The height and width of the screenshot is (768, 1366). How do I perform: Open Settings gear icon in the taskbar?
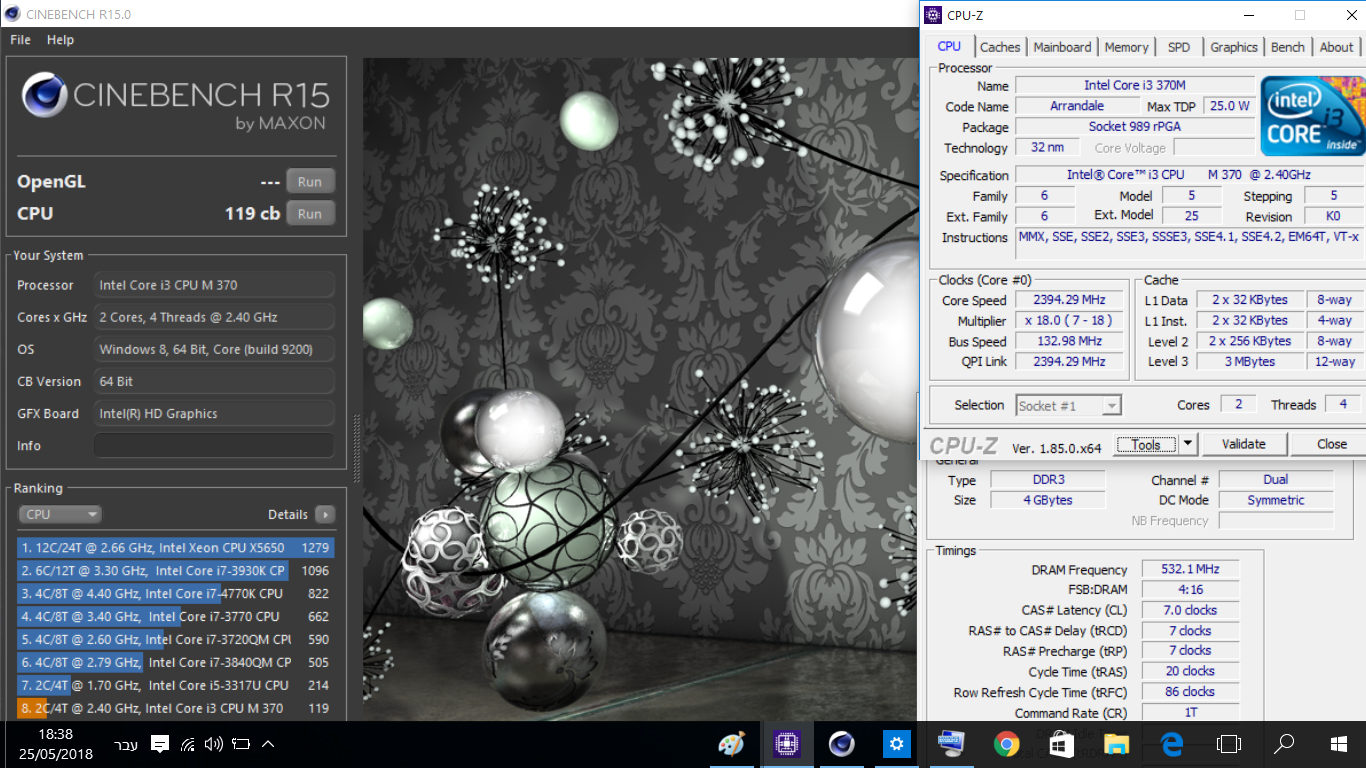897,744
